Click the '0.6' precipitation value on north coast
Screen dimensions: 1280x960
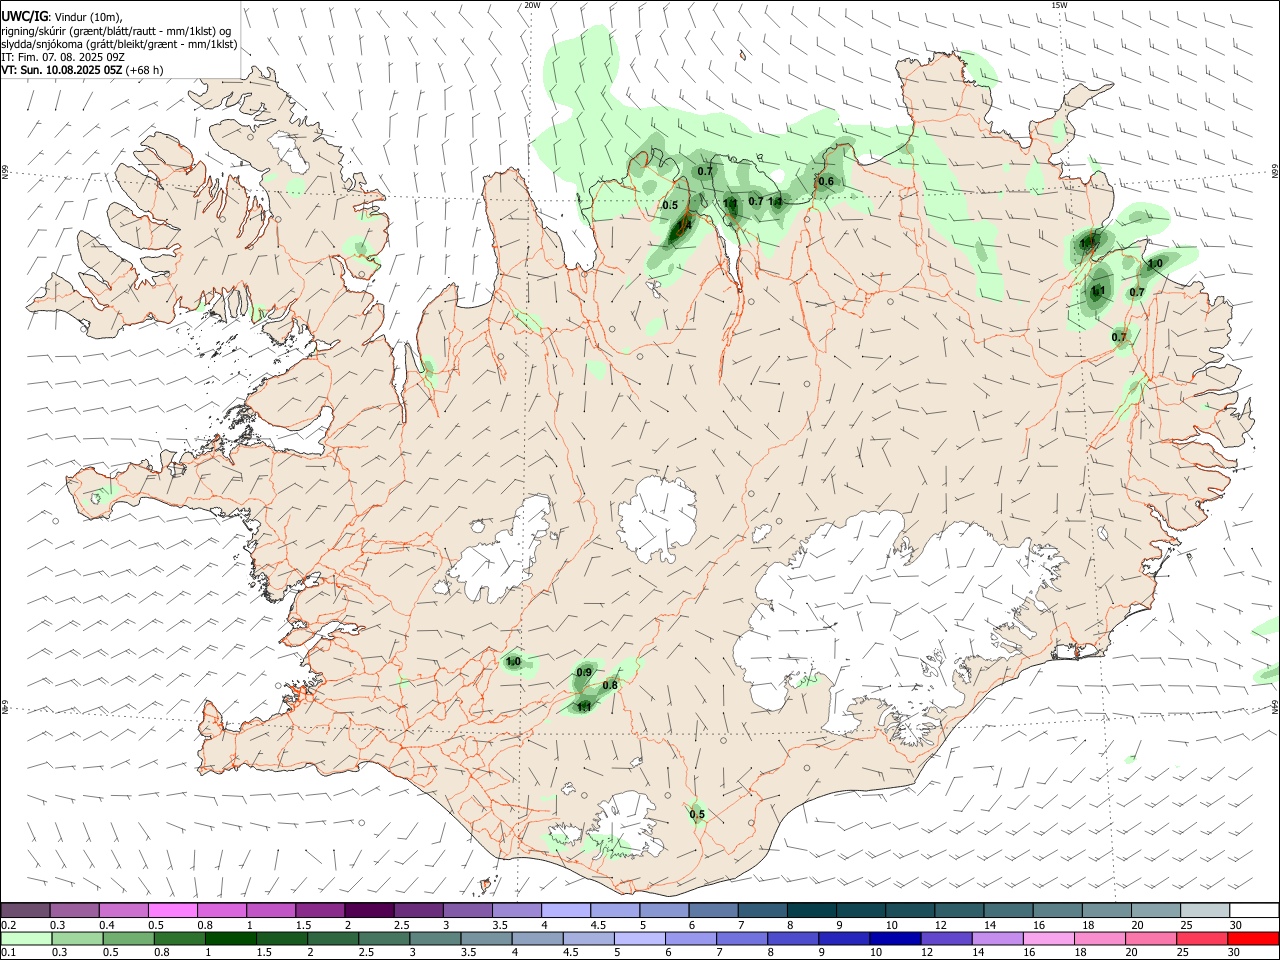pyautogui.click(x=826, y=181)
